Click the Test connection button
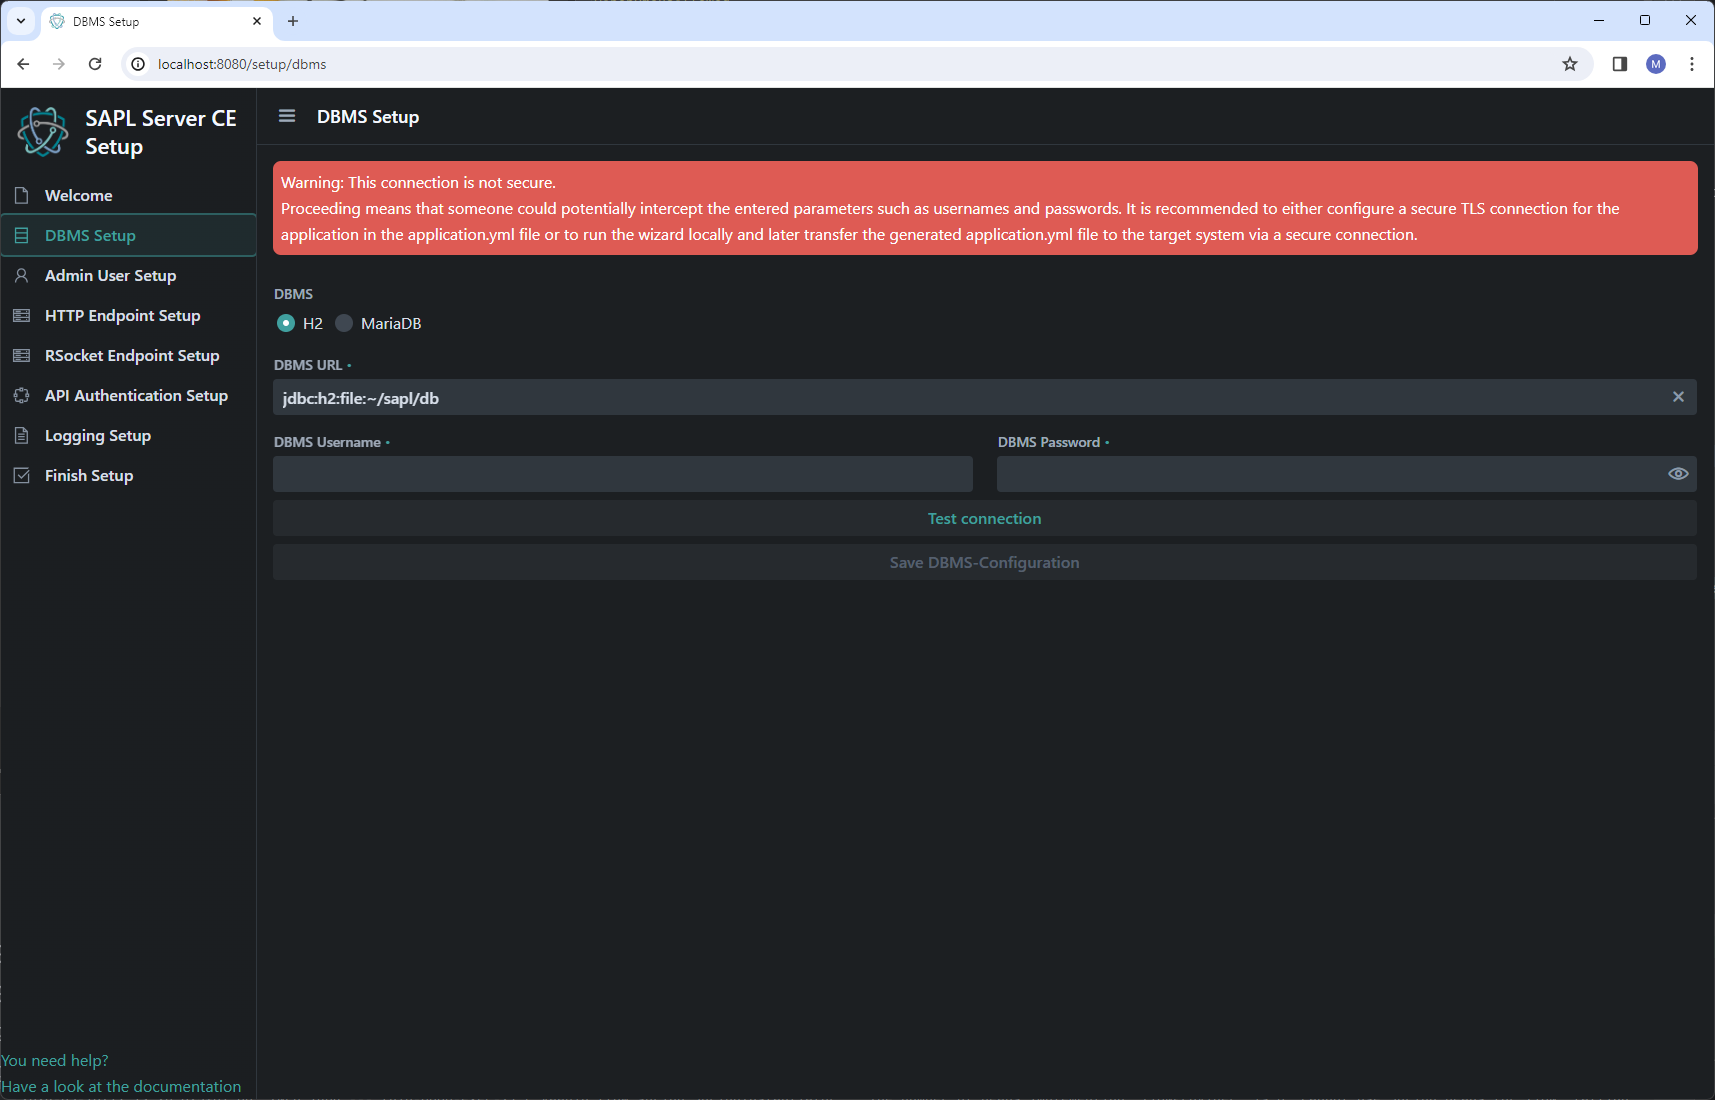1715x1100 pixels. (985, 518)
